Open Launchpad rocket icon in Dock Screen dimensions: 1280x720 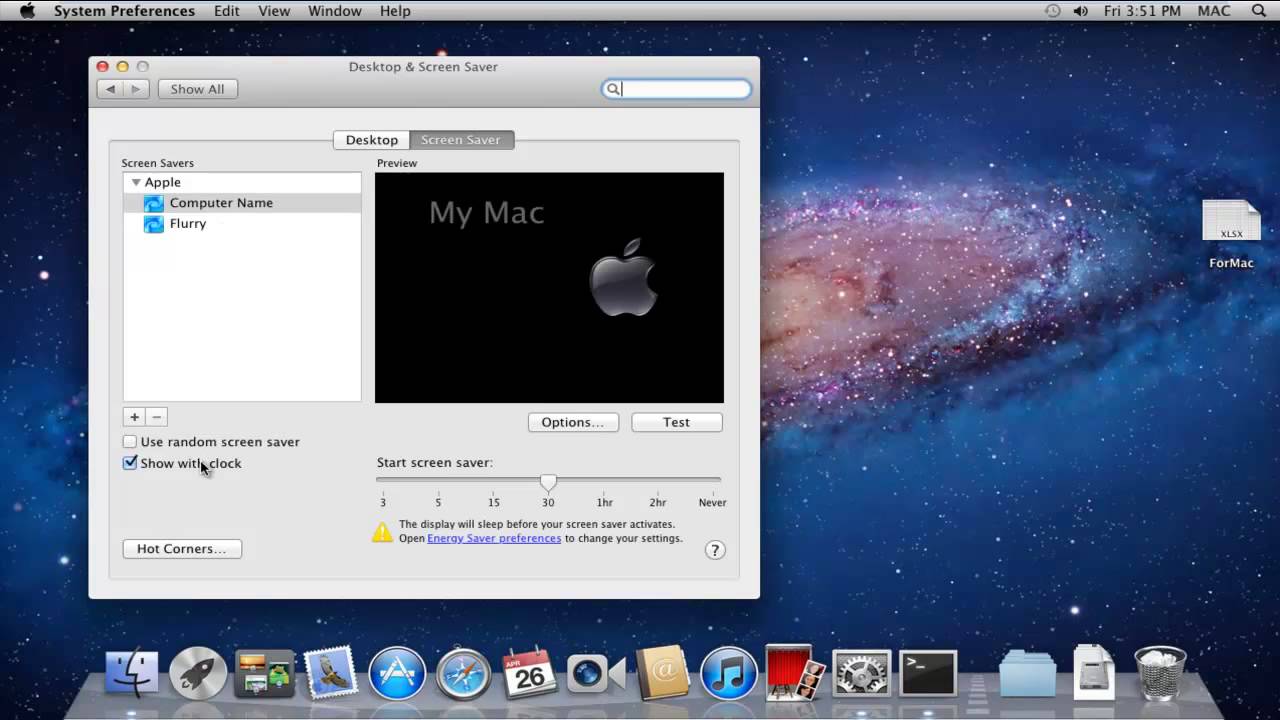[x=198, y=672]
